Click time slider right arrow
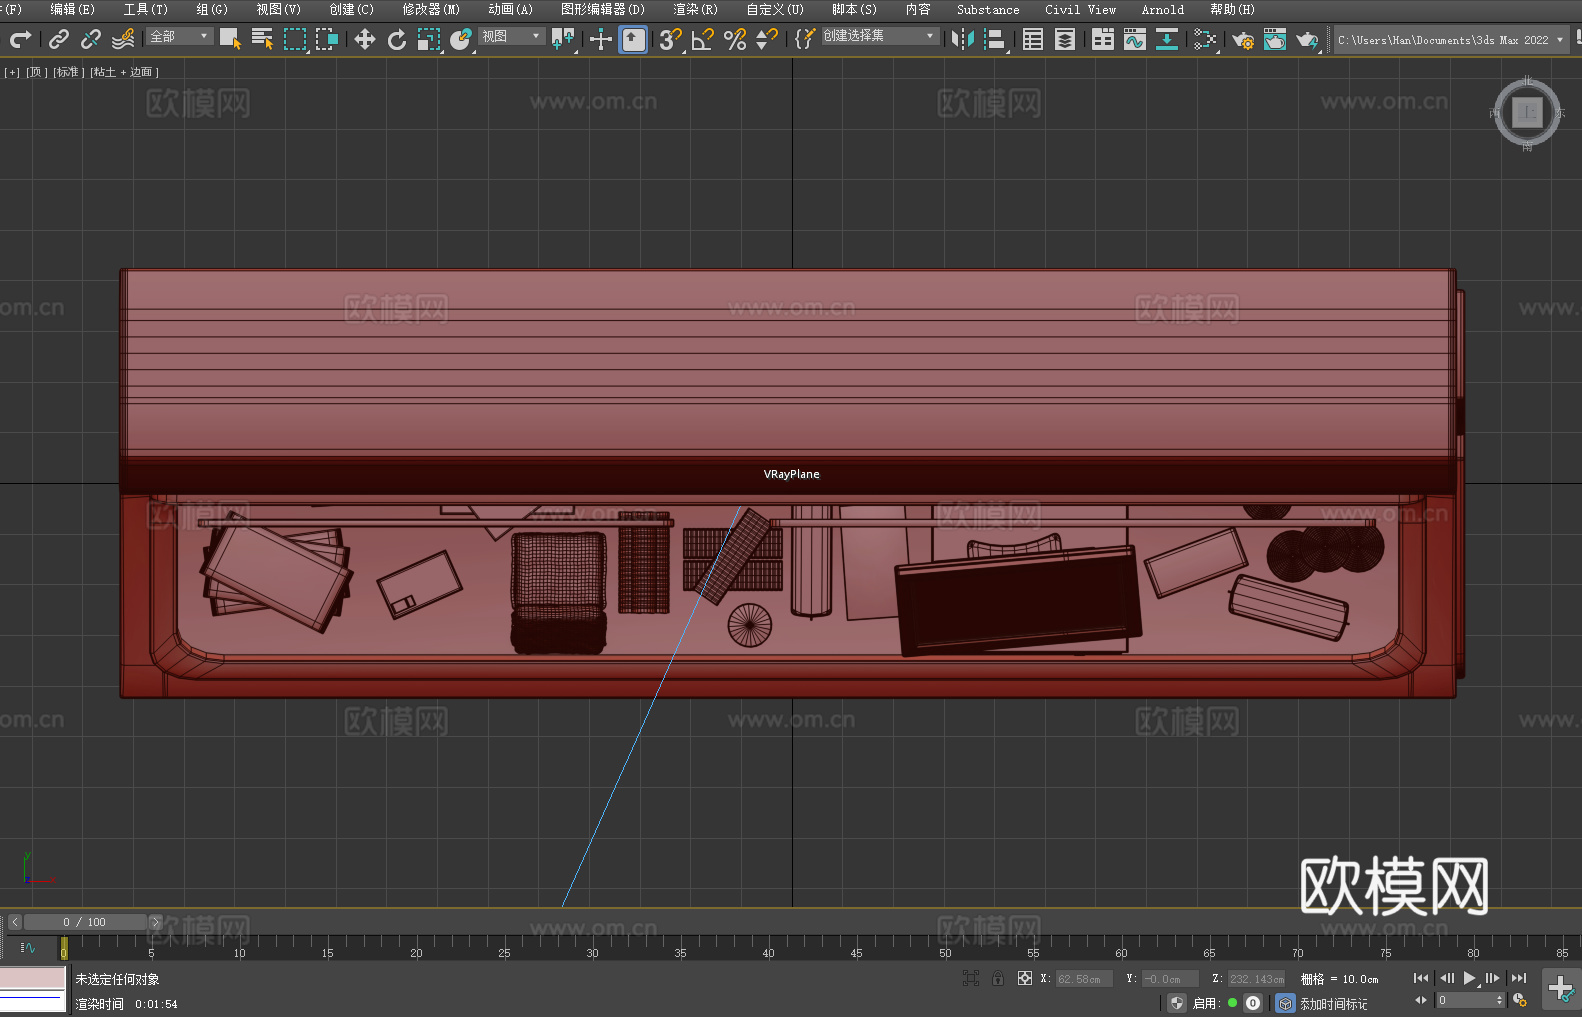Viewport: 1582px width, 1017px height. point(155,922)
